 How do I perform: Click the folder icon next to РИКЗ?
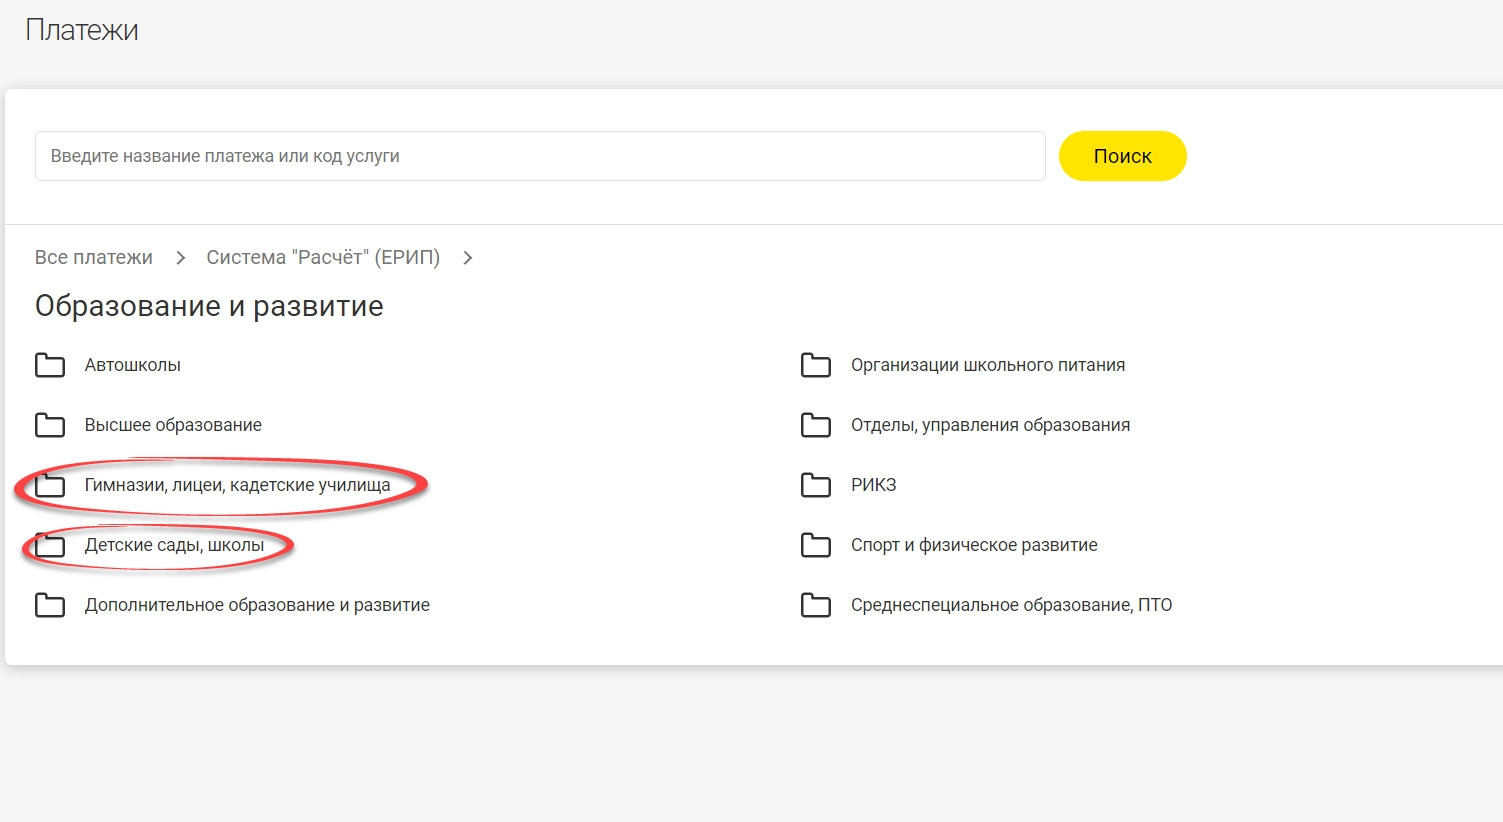pyautogui.click(x=816, y=485)
